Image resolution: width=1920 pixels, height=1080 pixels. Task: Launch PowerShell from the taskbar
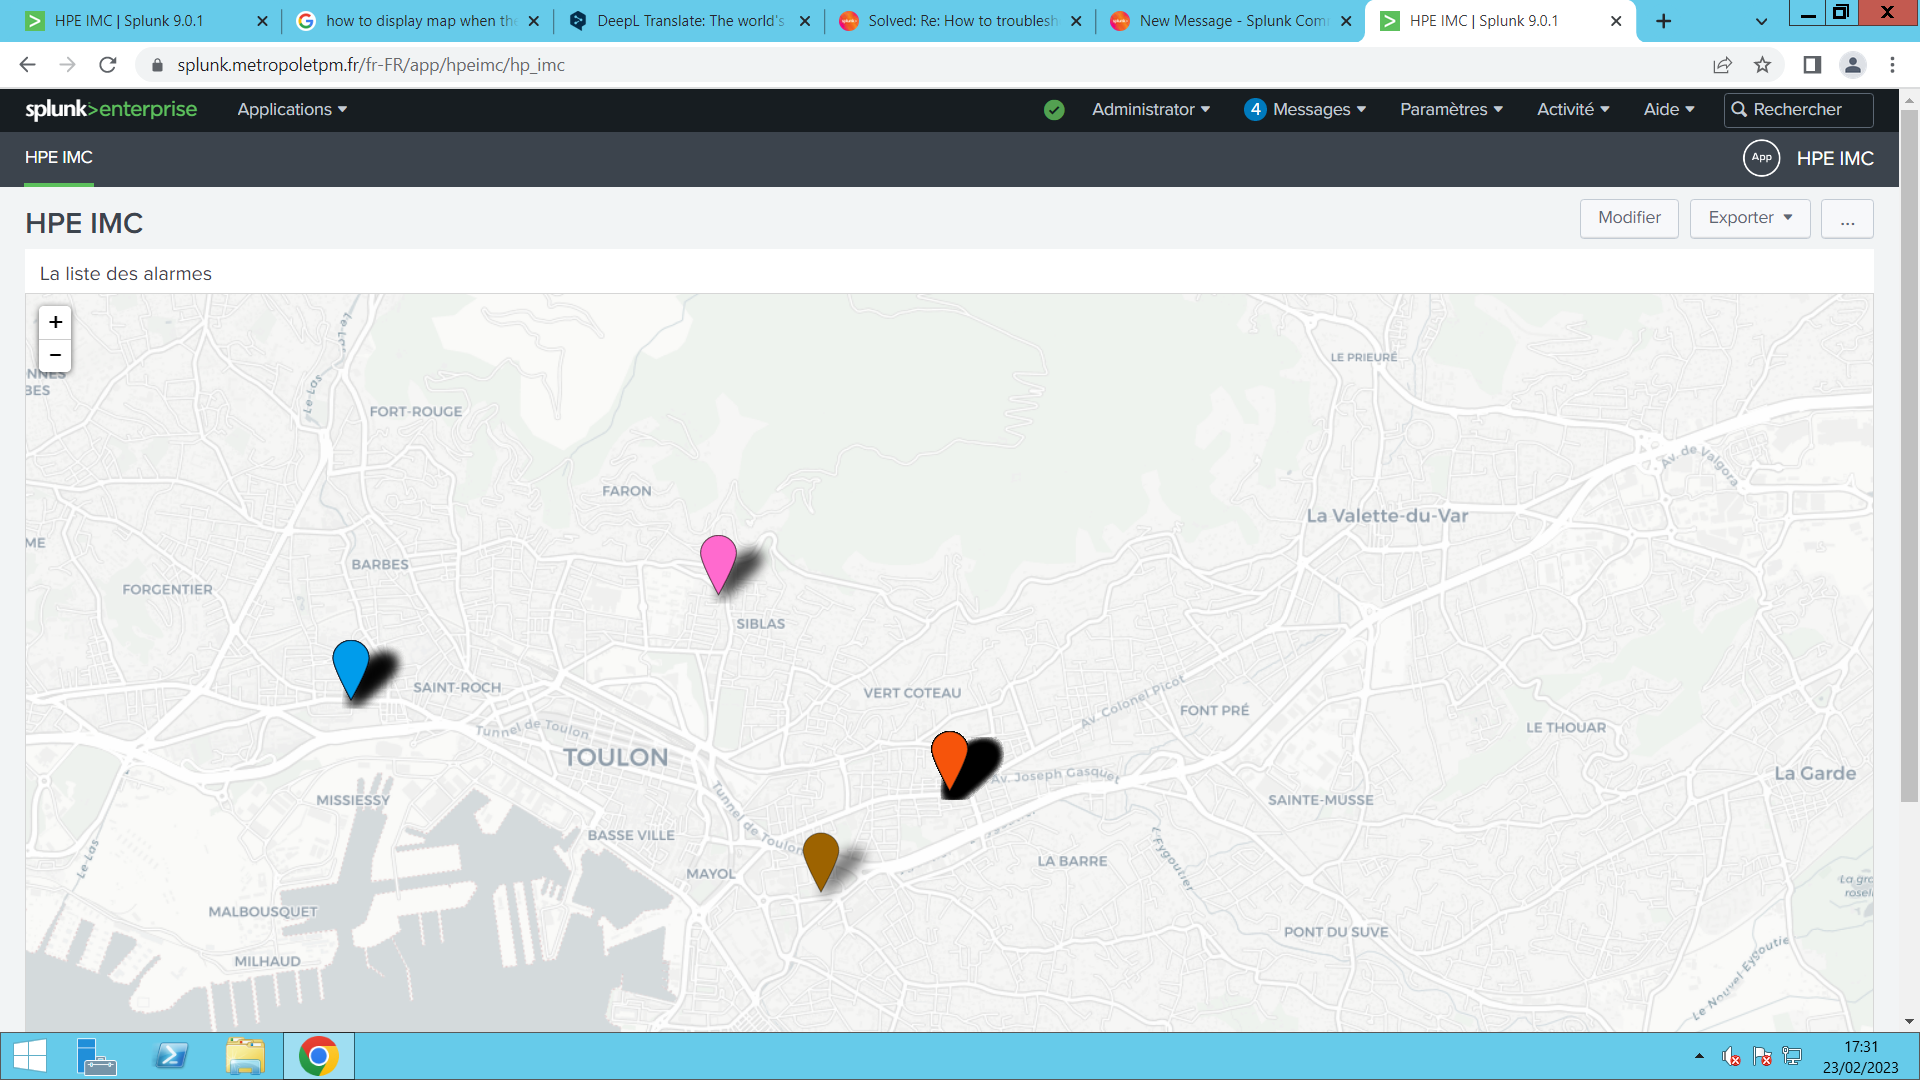(x=171, y=1056)
